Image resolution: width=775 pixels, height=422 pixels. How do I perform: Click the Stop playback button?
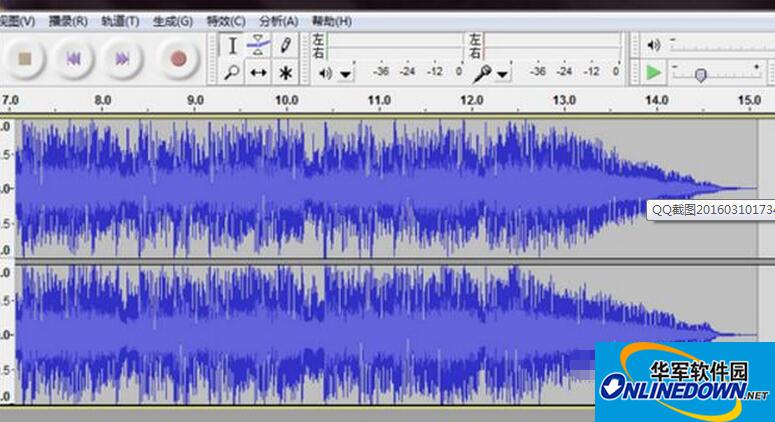point(24,59)
